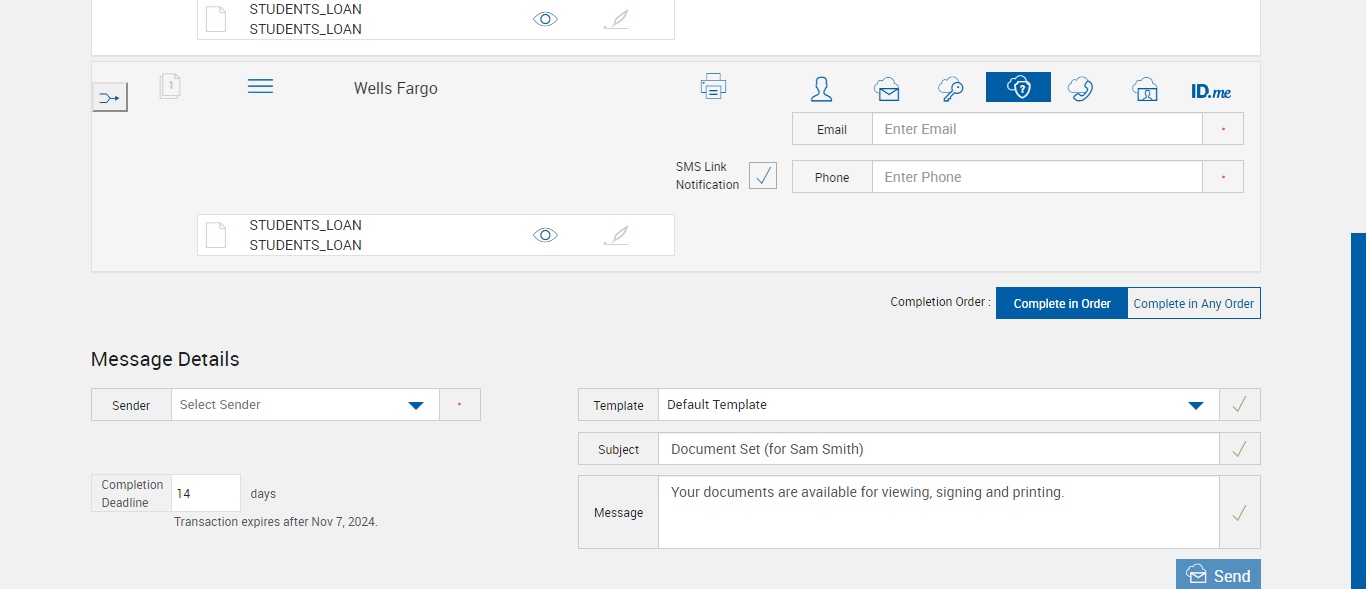Select Complete in Any Order option
The image size is (1366, 589).
click(1194, 304)
